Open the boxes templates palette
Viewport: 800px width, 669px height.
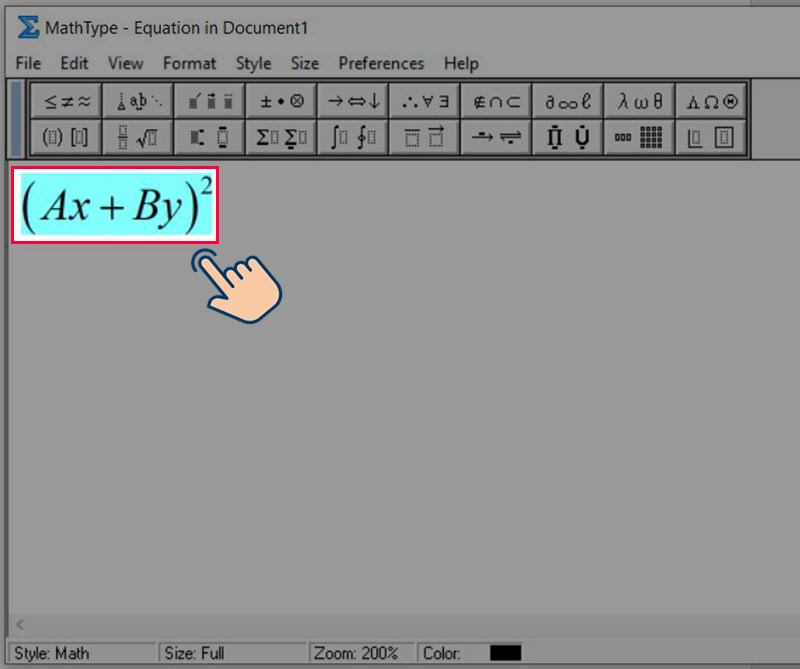pyautogui.click(x=711, y=137)
